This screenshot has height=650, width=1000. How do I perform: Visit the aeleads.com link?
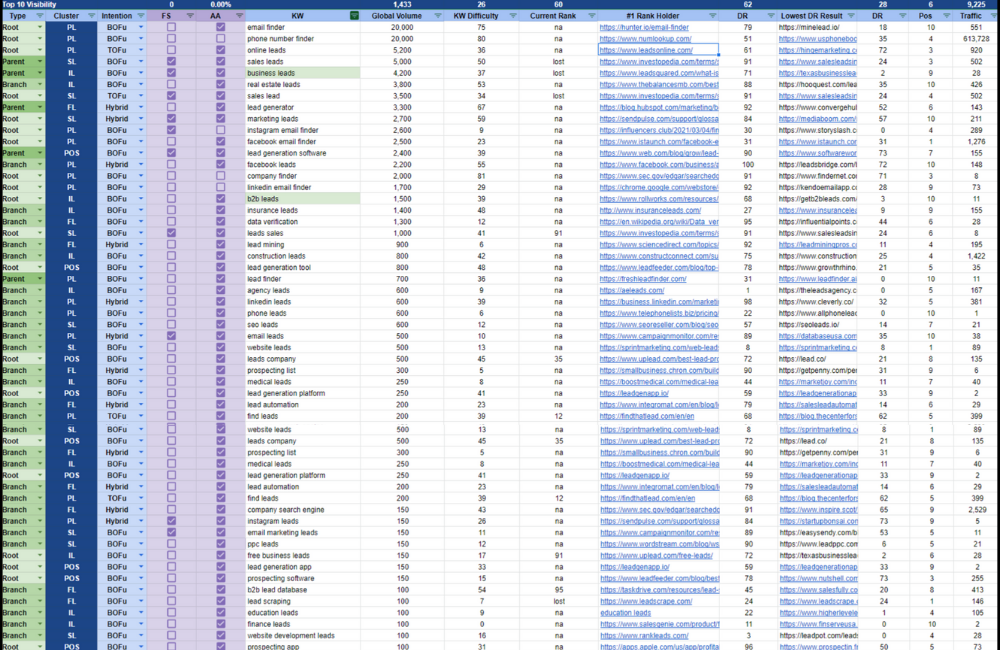[632, 290]
